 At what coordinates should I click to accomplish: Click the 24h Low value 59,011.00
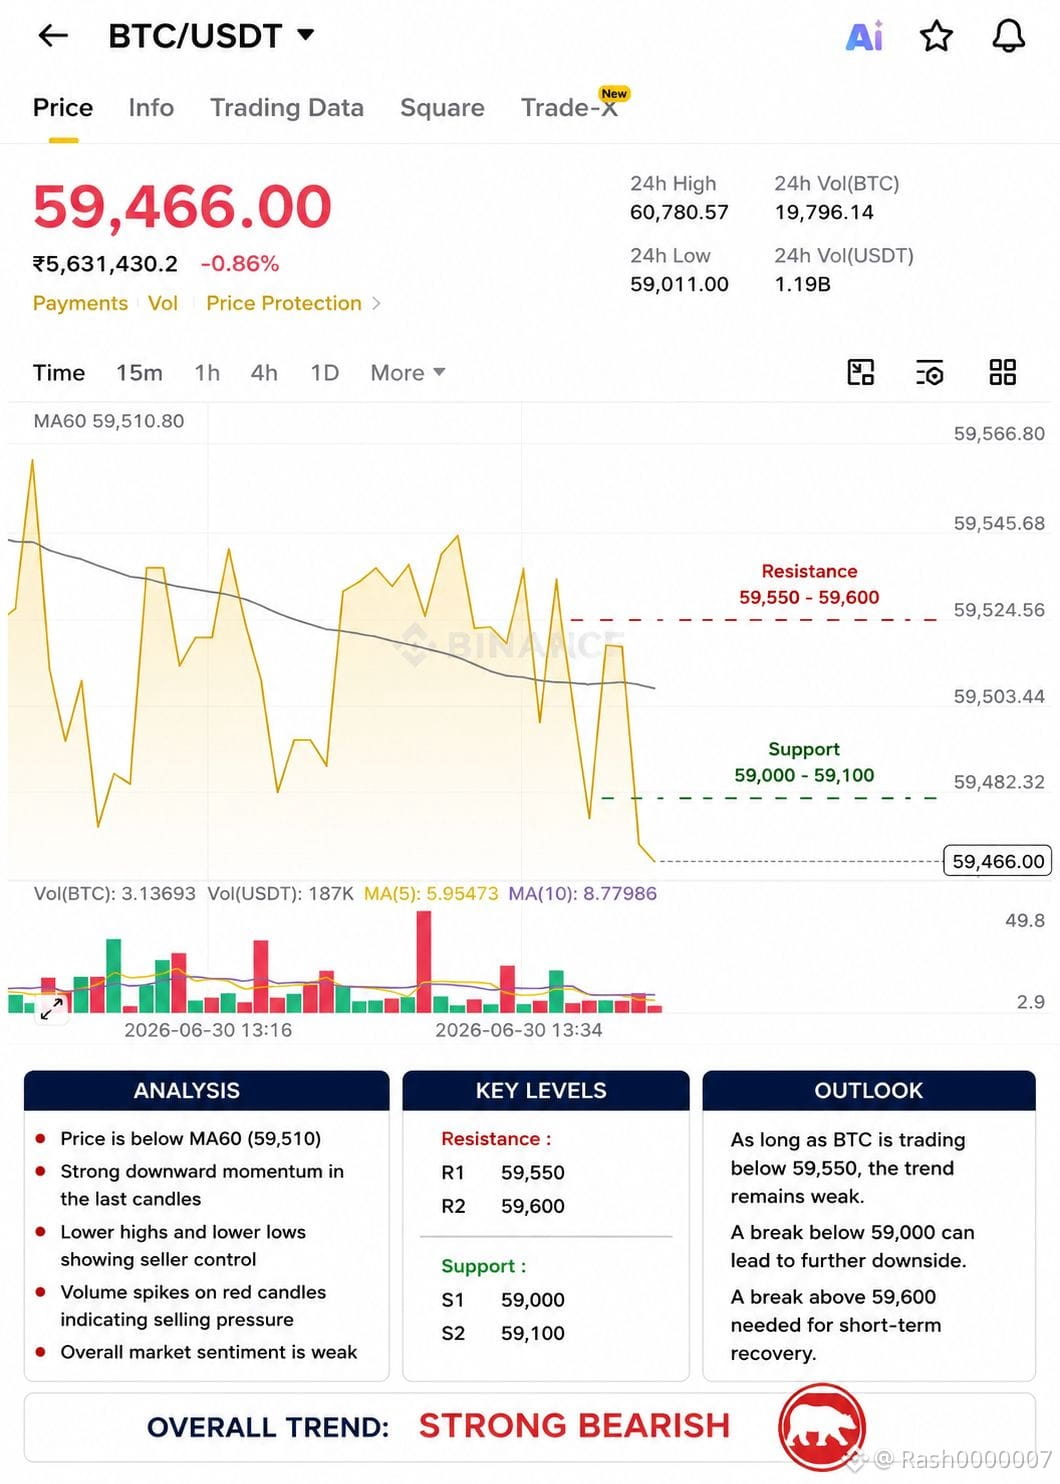[679, 284]
